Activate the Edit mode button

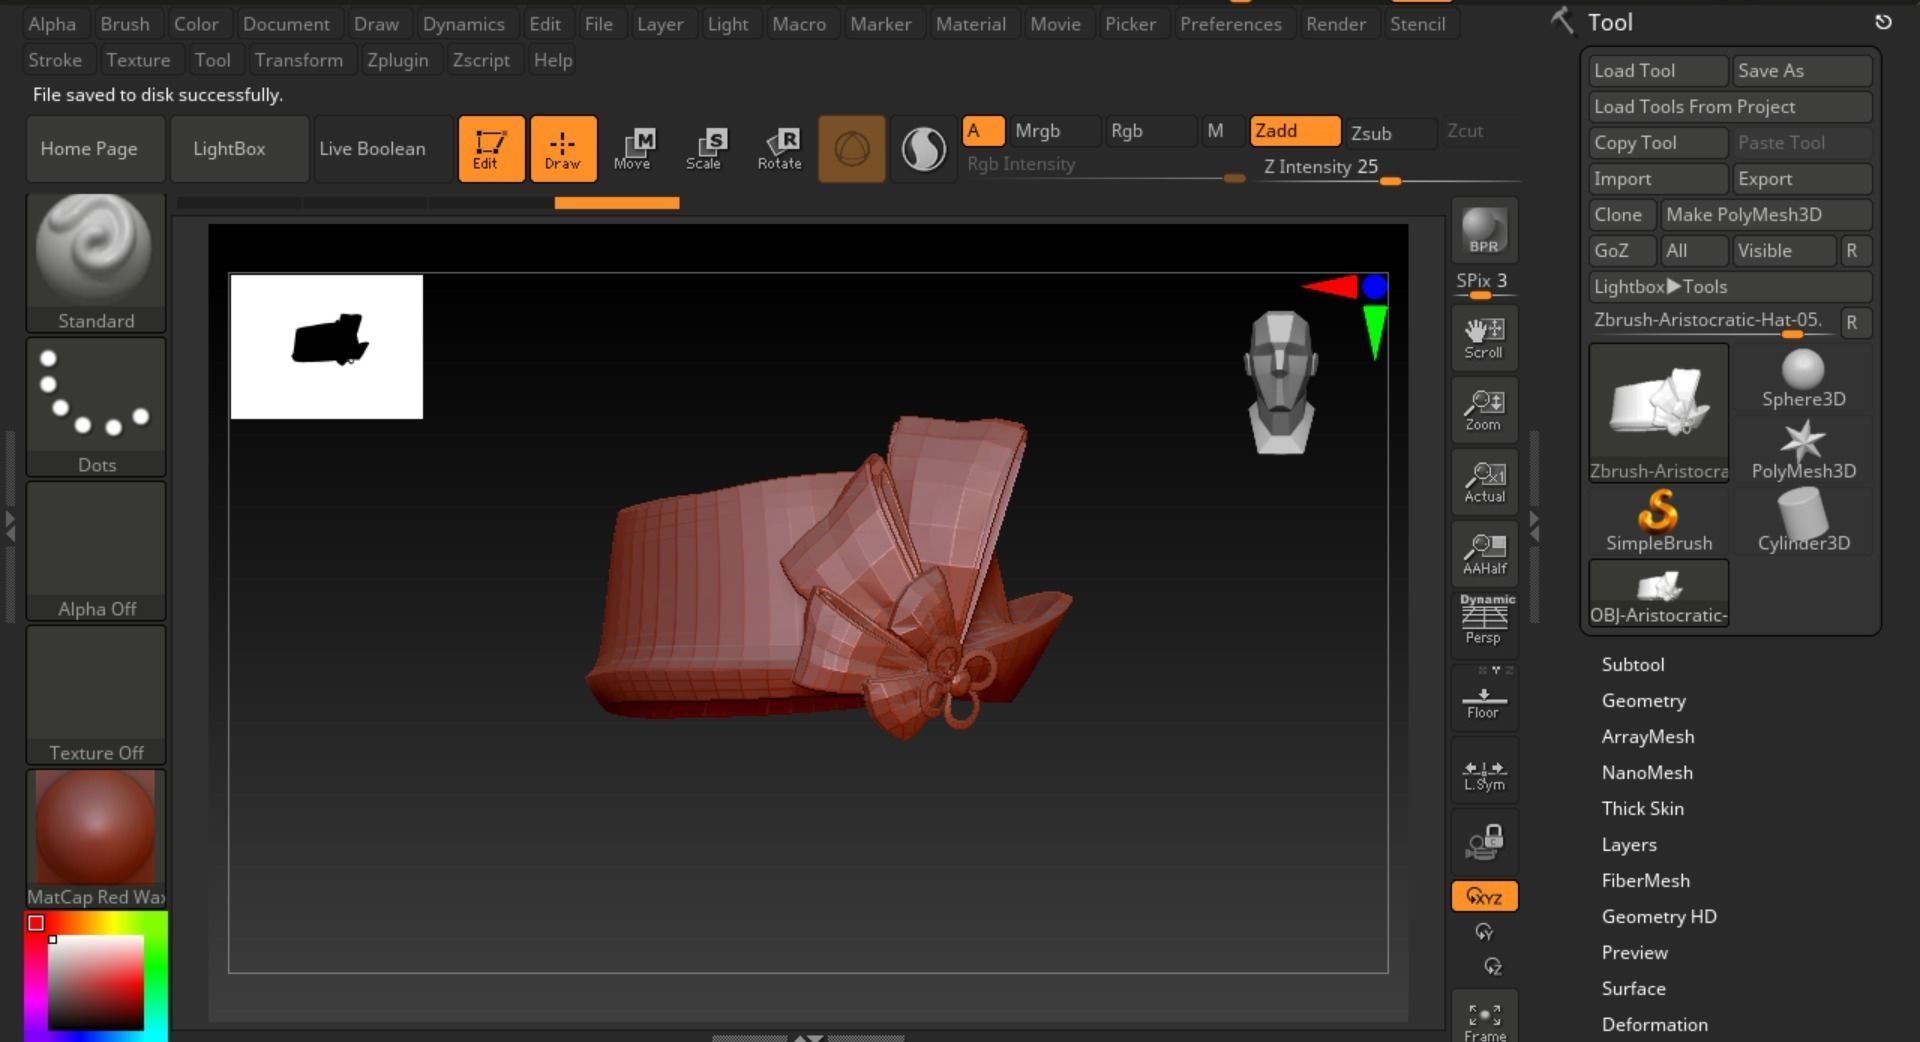pyautogui.click(x=491, y=149)
